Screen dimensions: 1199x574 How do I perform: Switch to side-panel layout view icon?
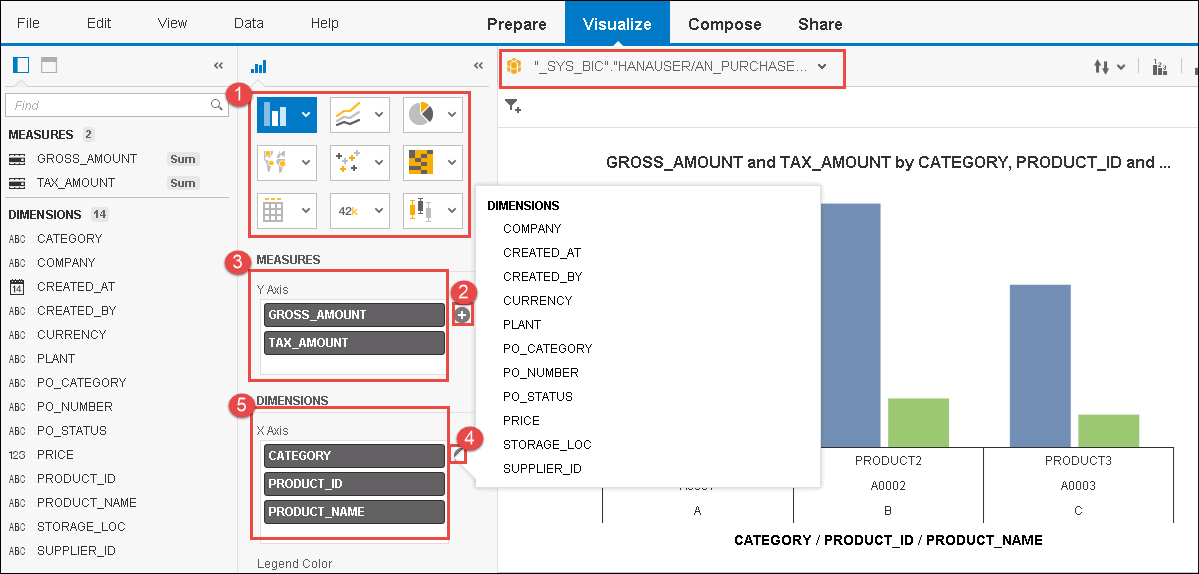coord(21,65)
